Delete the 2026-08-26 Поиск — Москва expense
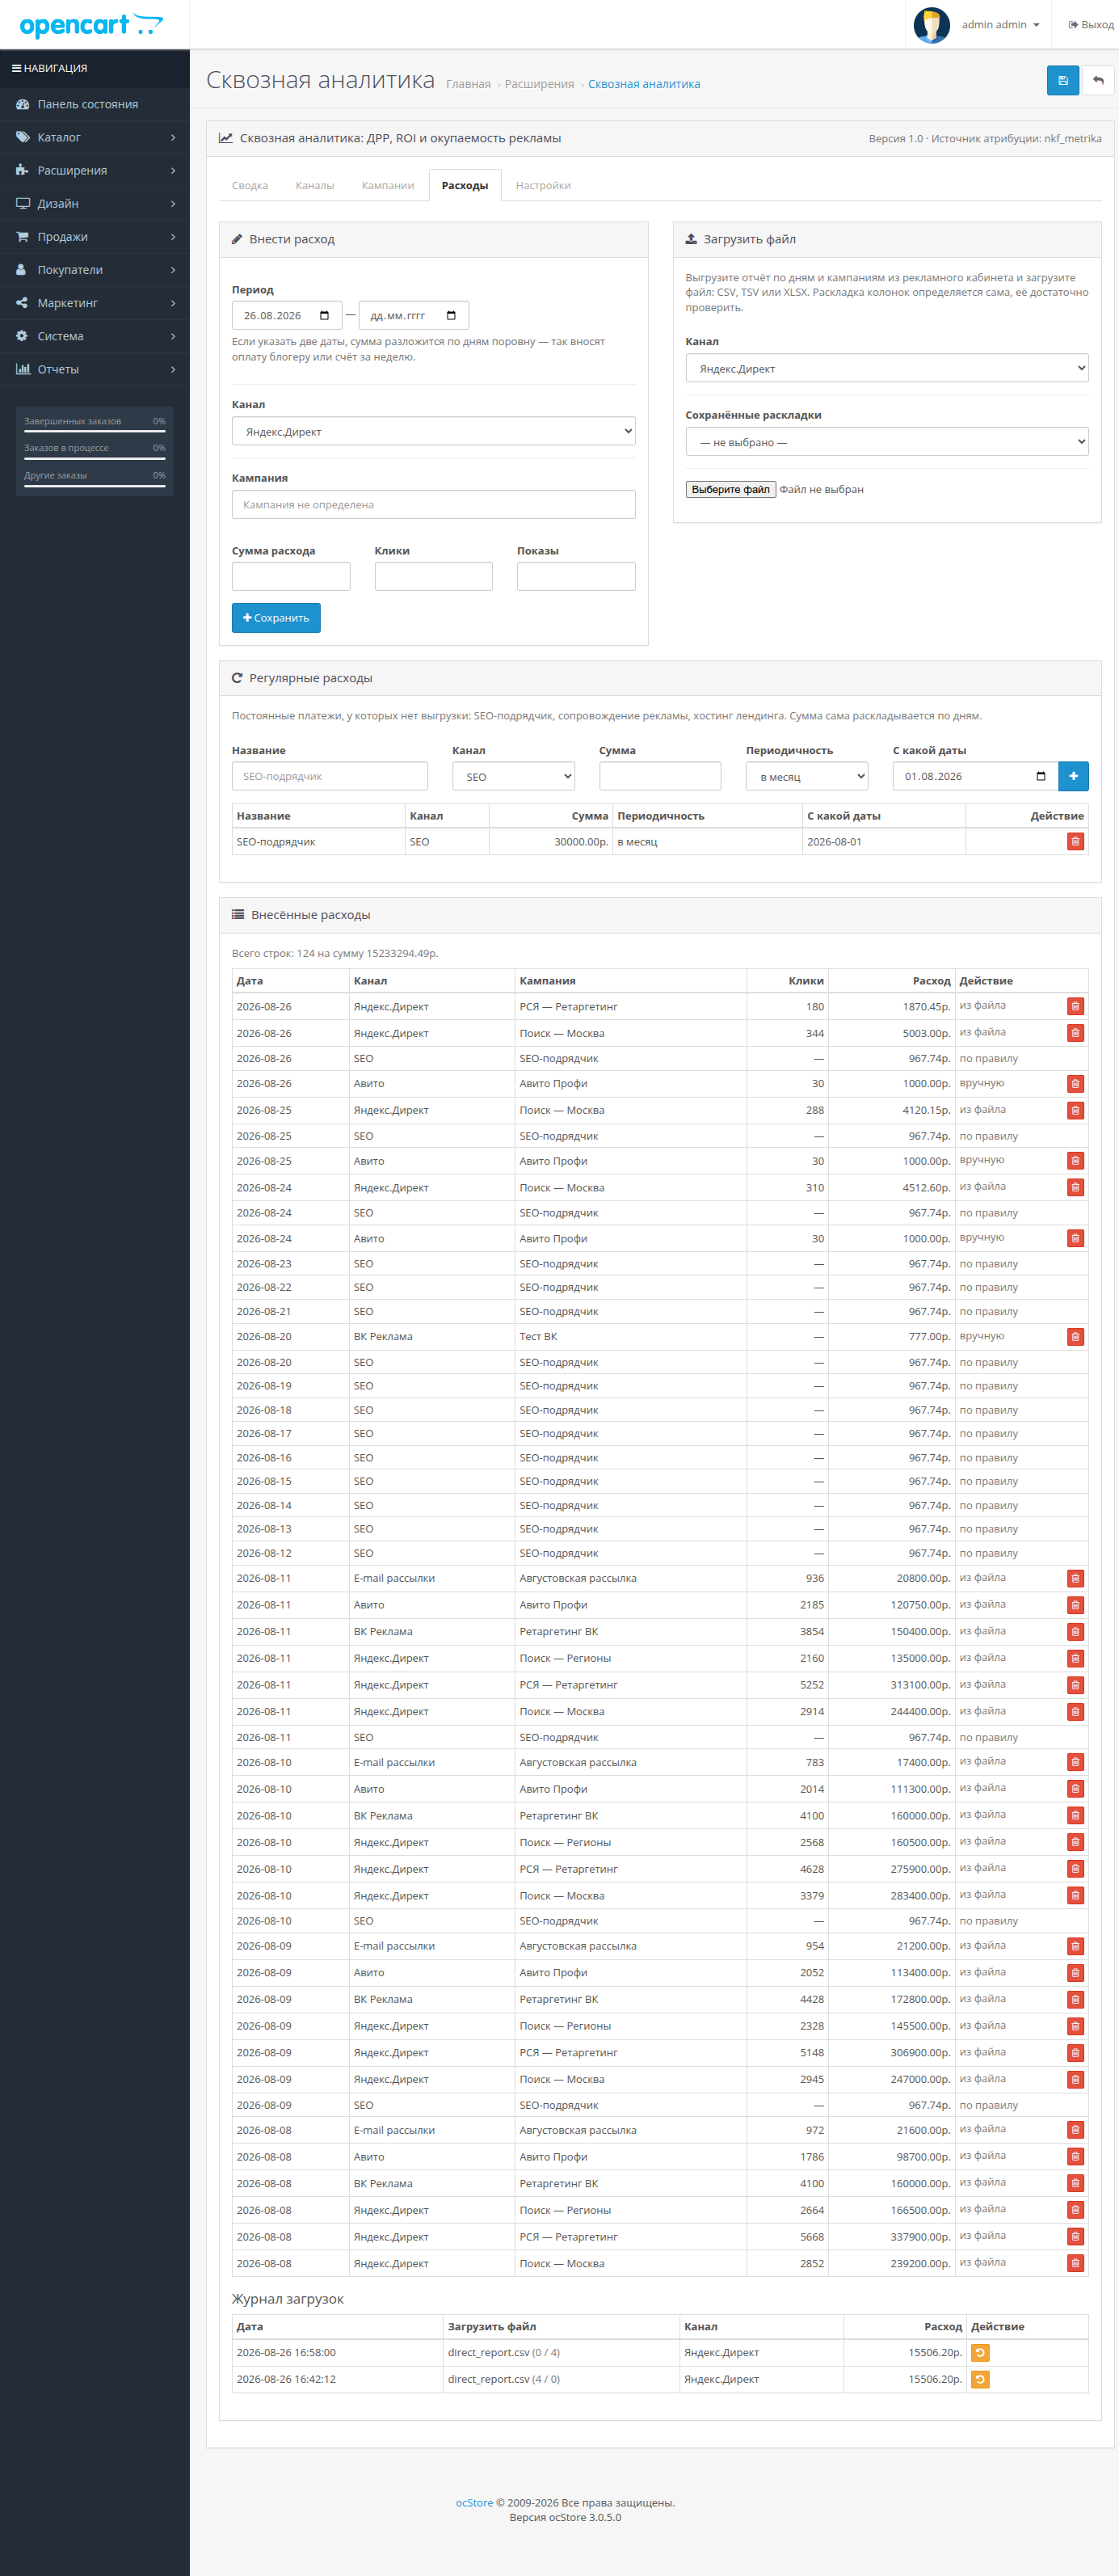This screenshot has height=2576, width=1119. [x=1075, y=1033]
